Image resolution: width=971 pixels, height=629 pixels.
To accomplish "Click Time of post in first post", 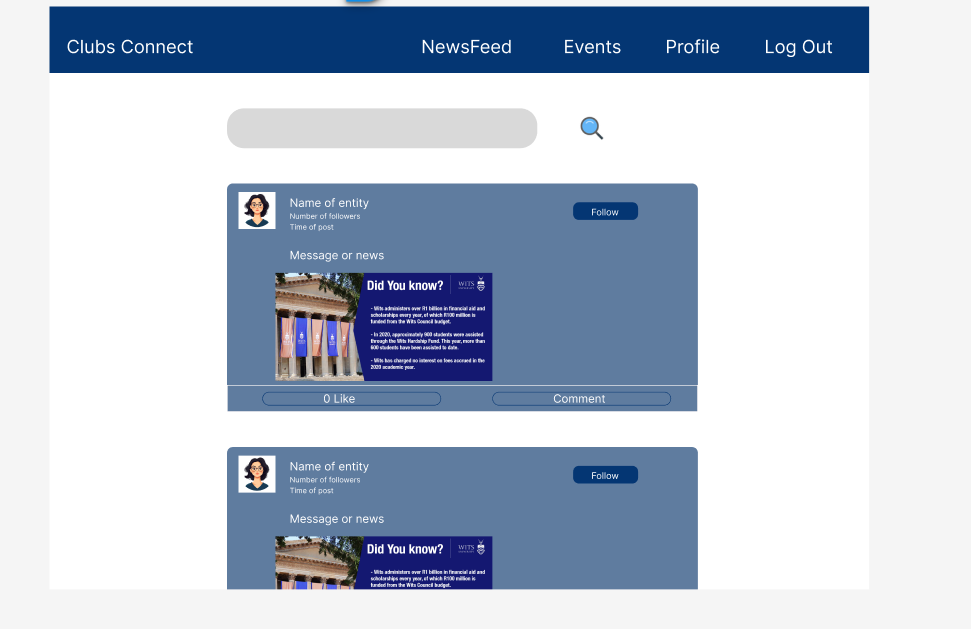I will [x=311, y=227].
